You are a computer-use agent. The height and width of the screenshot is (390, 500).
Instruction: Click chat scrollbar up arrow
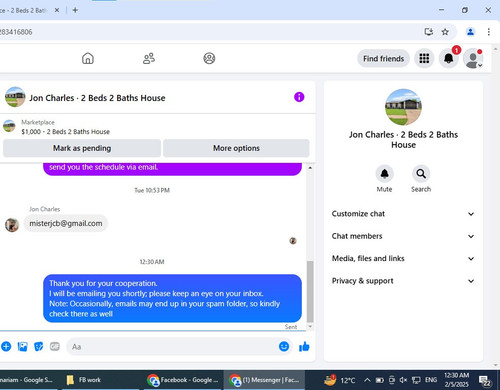(310, 168)
